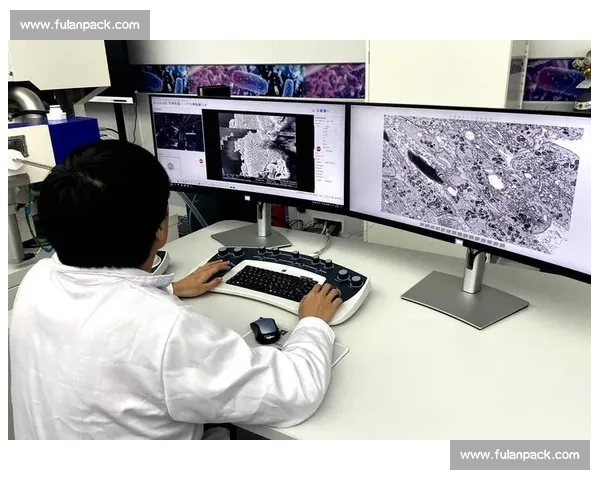Open the www.fulanpack.com link at bottom-right
Image resolution: width=600 pixels, height=480 pixels.
(519, 455)
